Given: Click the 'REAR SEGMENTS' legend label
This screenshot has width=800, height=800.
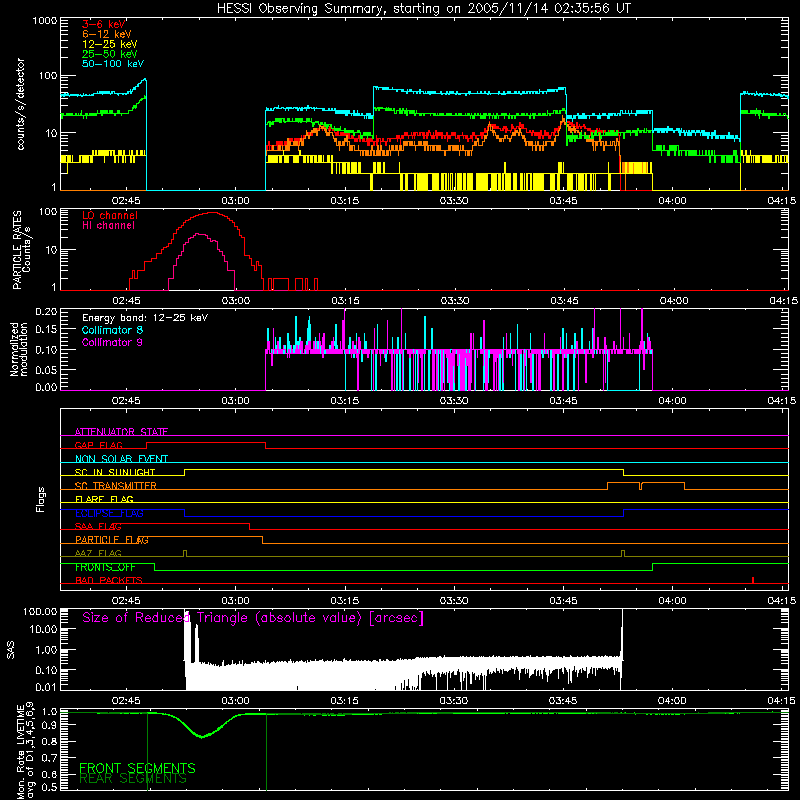Looking at the screenshot, I should click(x=133, y=779).
